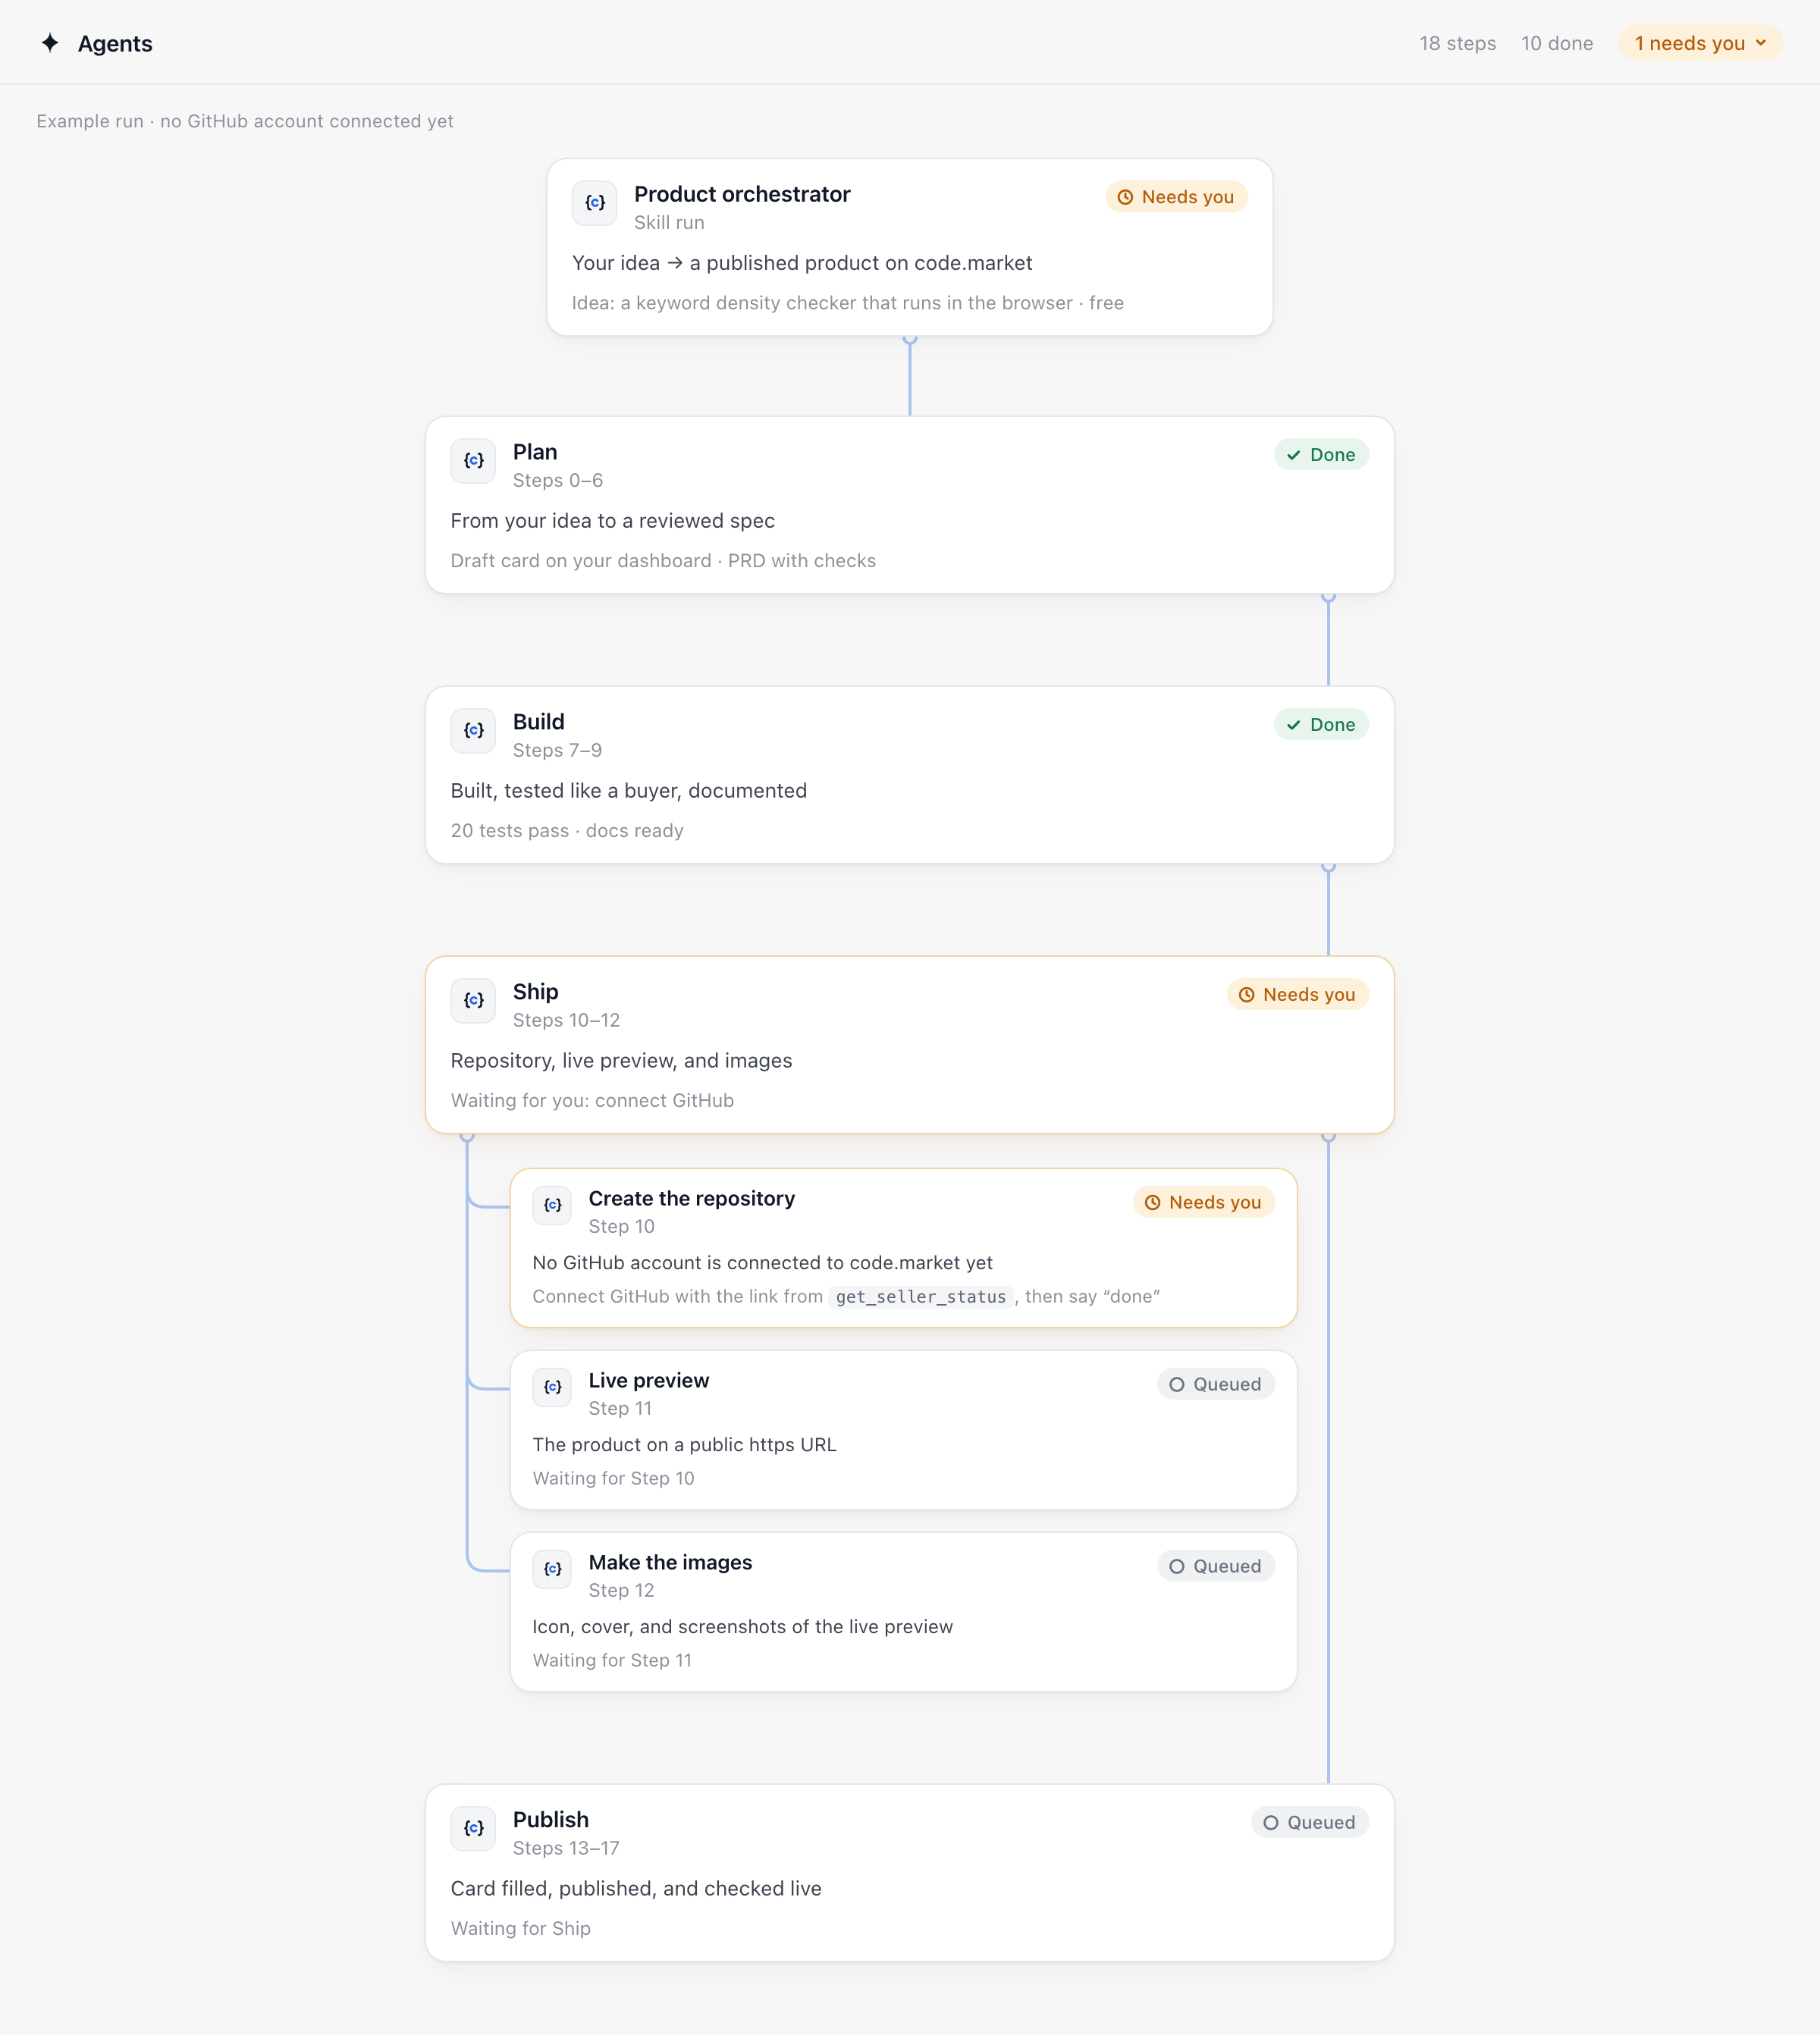Click 'Waiting for you: connect GitHub' text
Image resolution: width=1820 pixels, height=2035 pixels.
(592, 1101)
